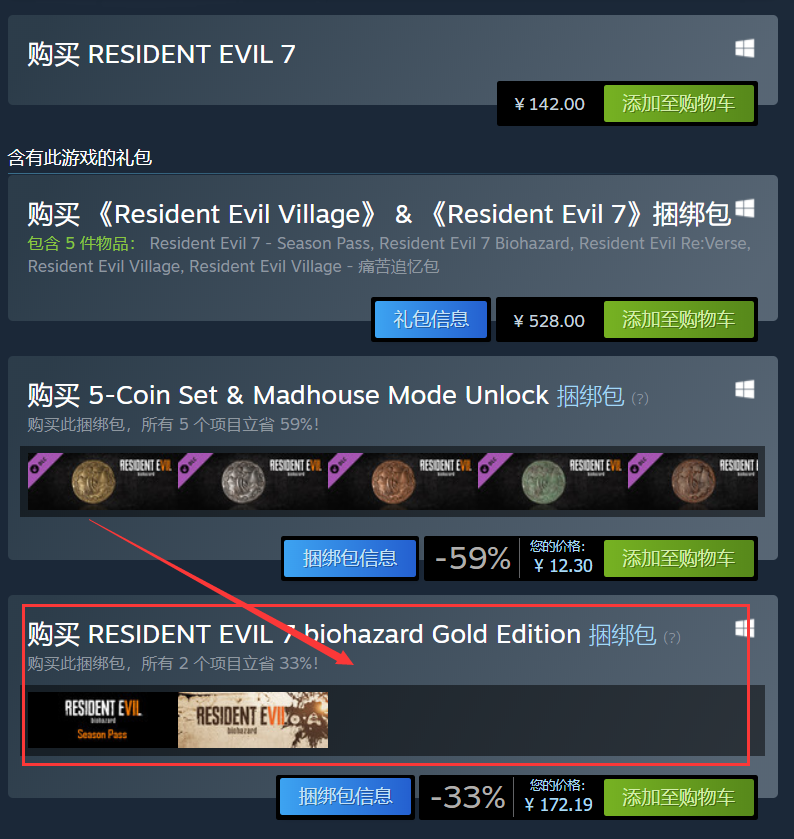Open the Resident Evil 7 biohazard thumbnail
794x839 pixels.
[x=253, y=720]
